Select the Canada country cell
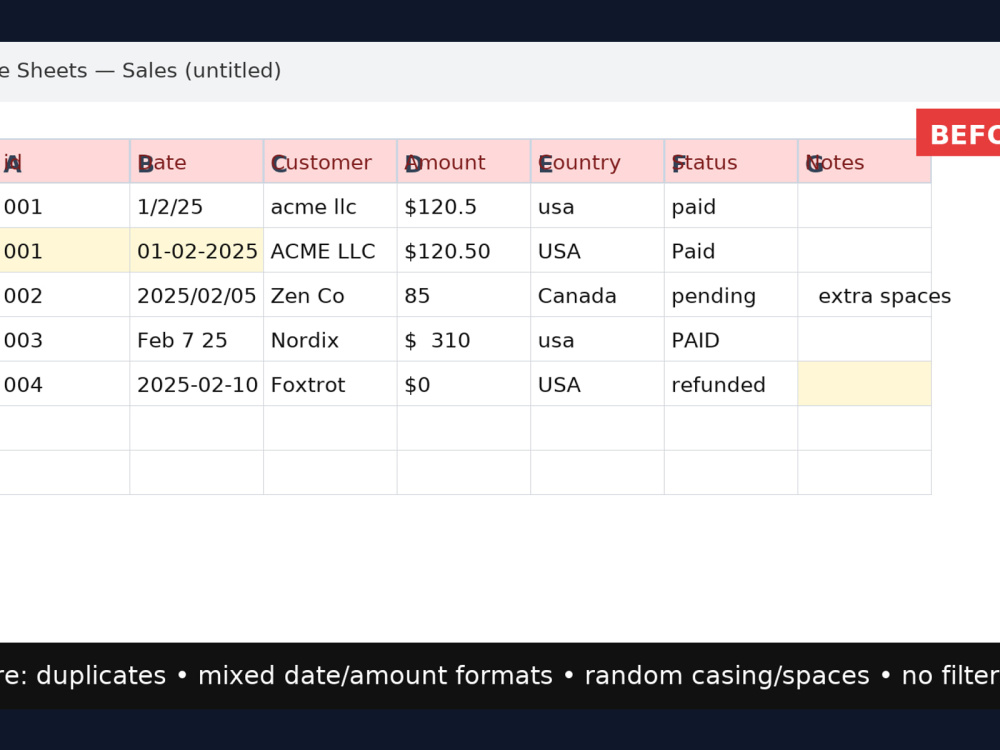 click(598, 295)
